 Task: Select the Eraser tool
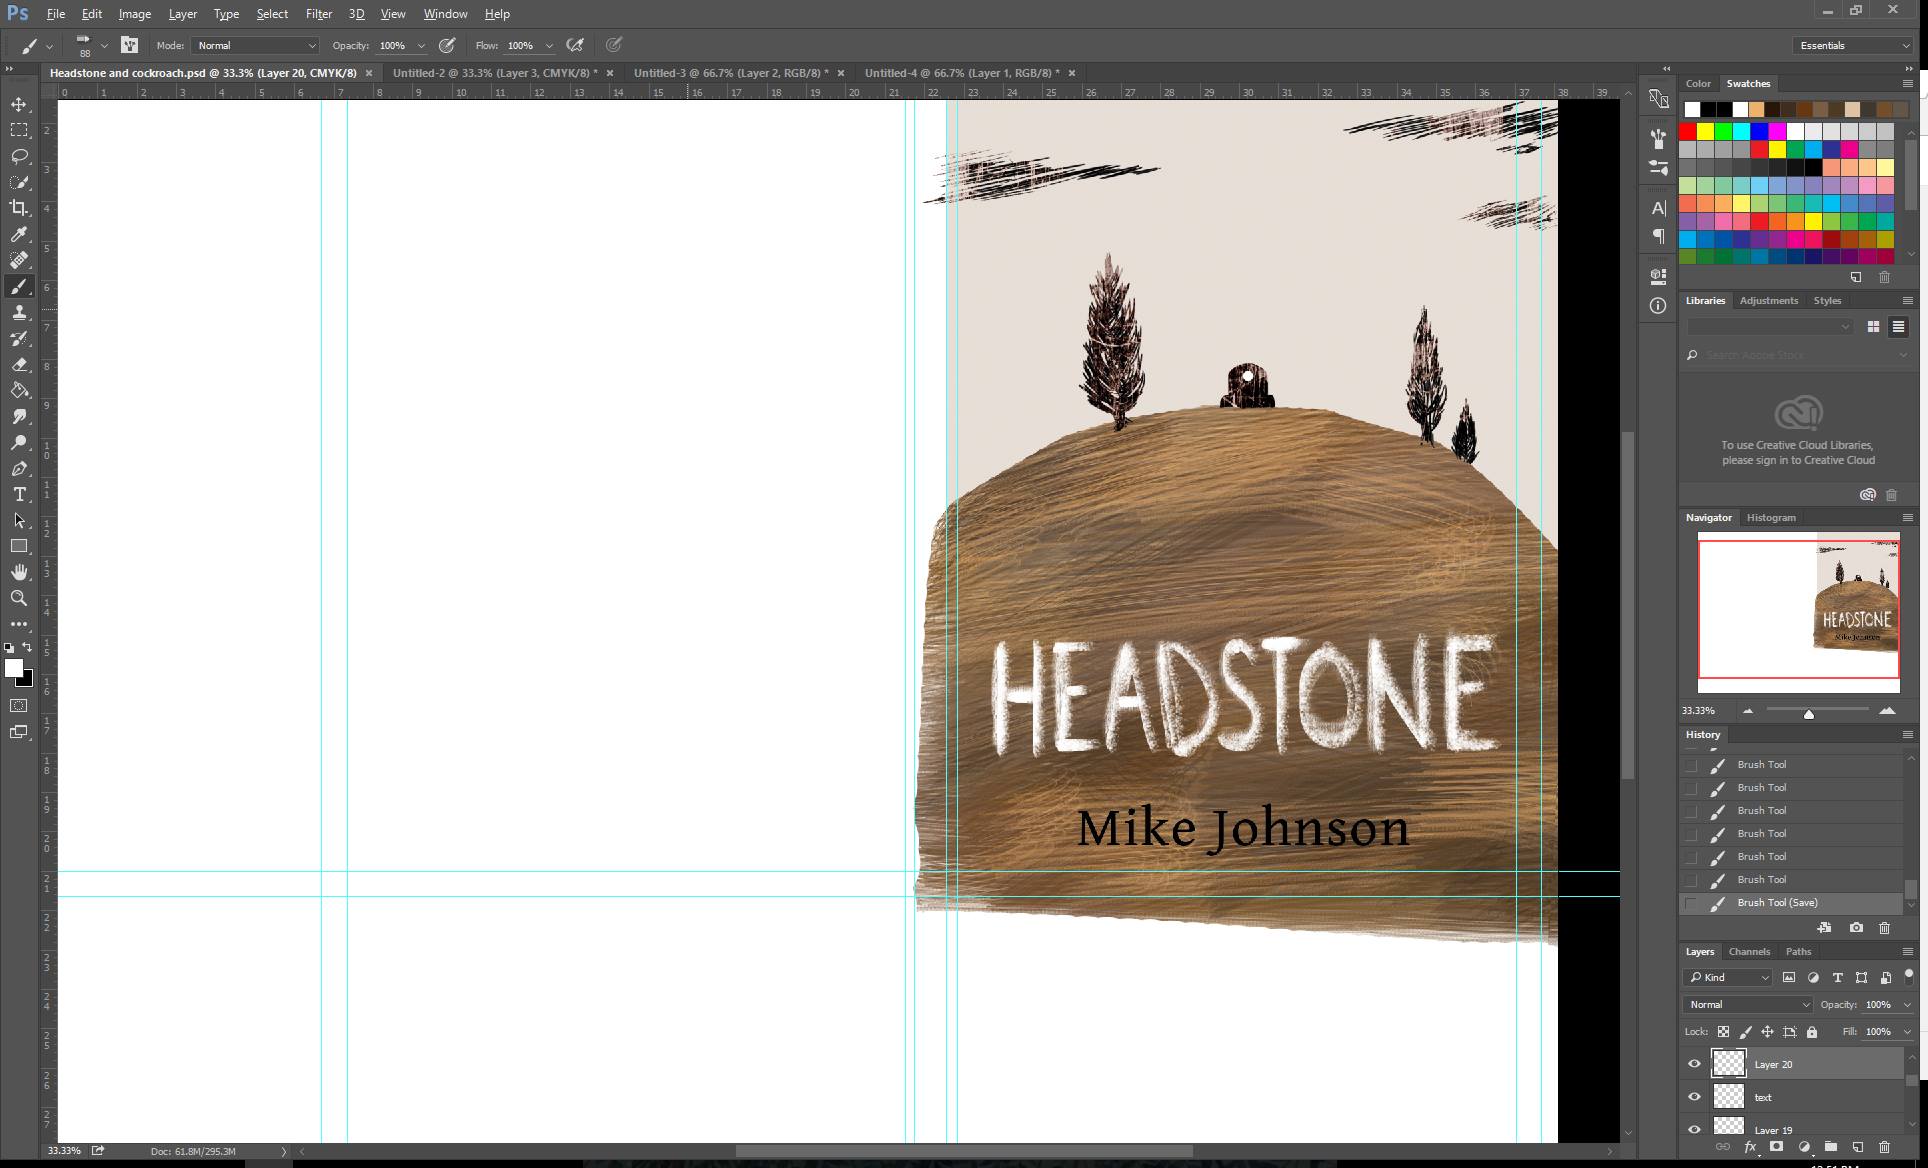coord(19,364)
